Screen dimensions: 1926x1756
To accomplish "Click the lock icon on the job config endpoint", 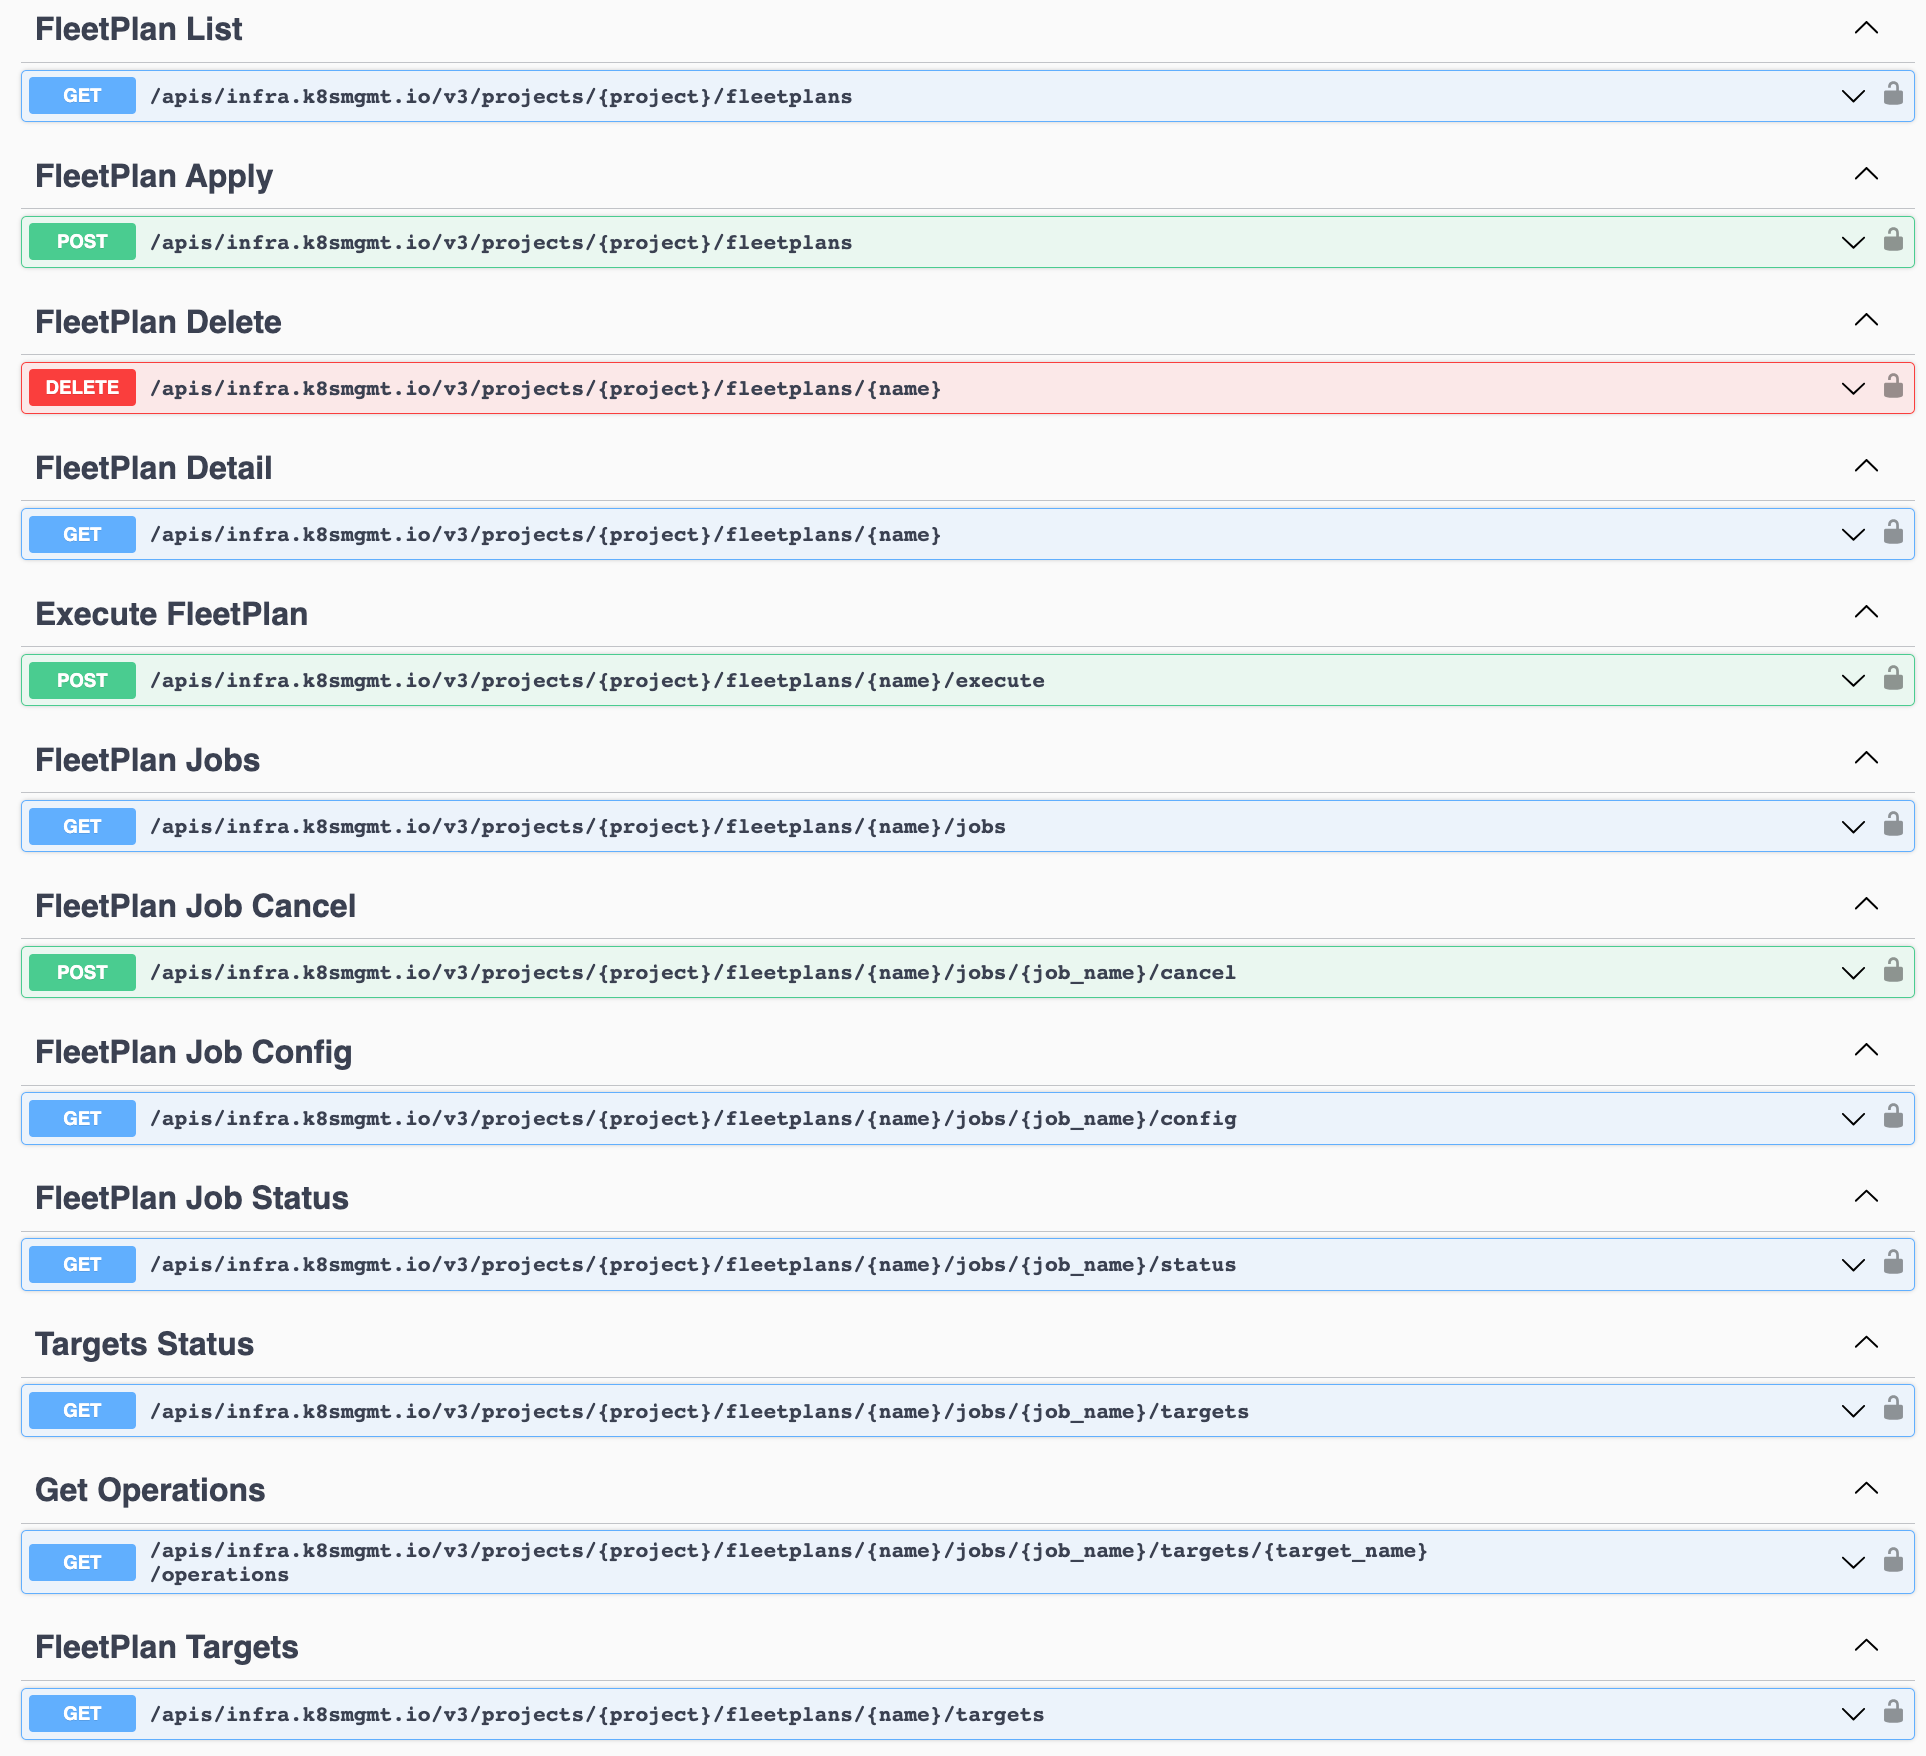I will (1893, 1116).
